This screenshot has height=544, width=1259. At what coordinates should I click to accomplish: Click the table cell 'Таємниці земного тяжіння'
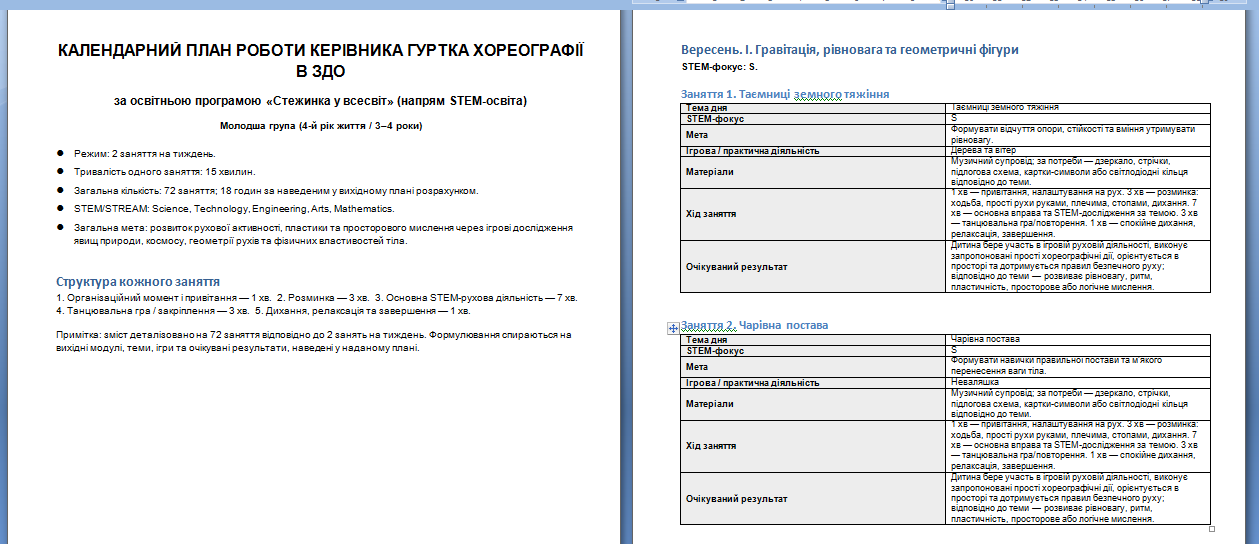pos(1078,108)
